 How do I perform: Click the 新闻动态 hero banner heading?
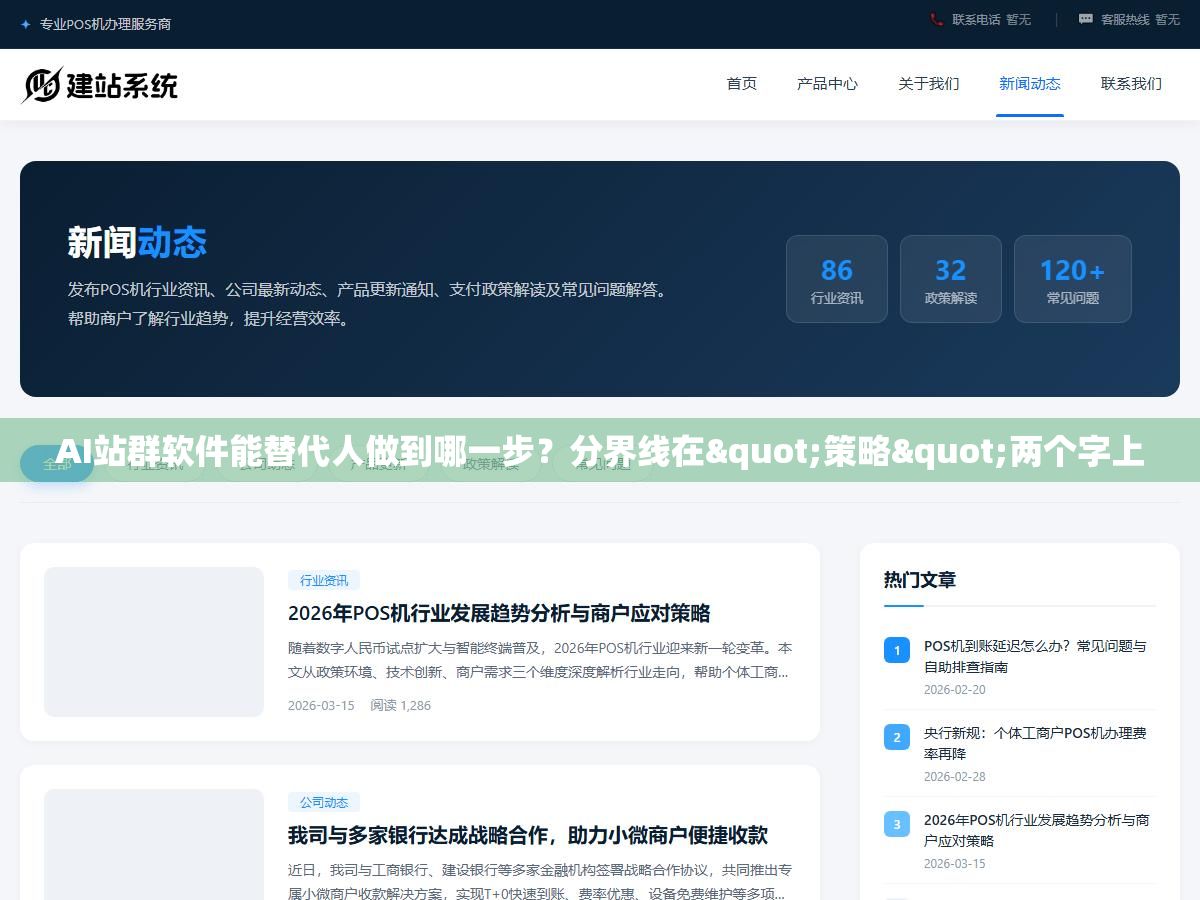(137, 243)
